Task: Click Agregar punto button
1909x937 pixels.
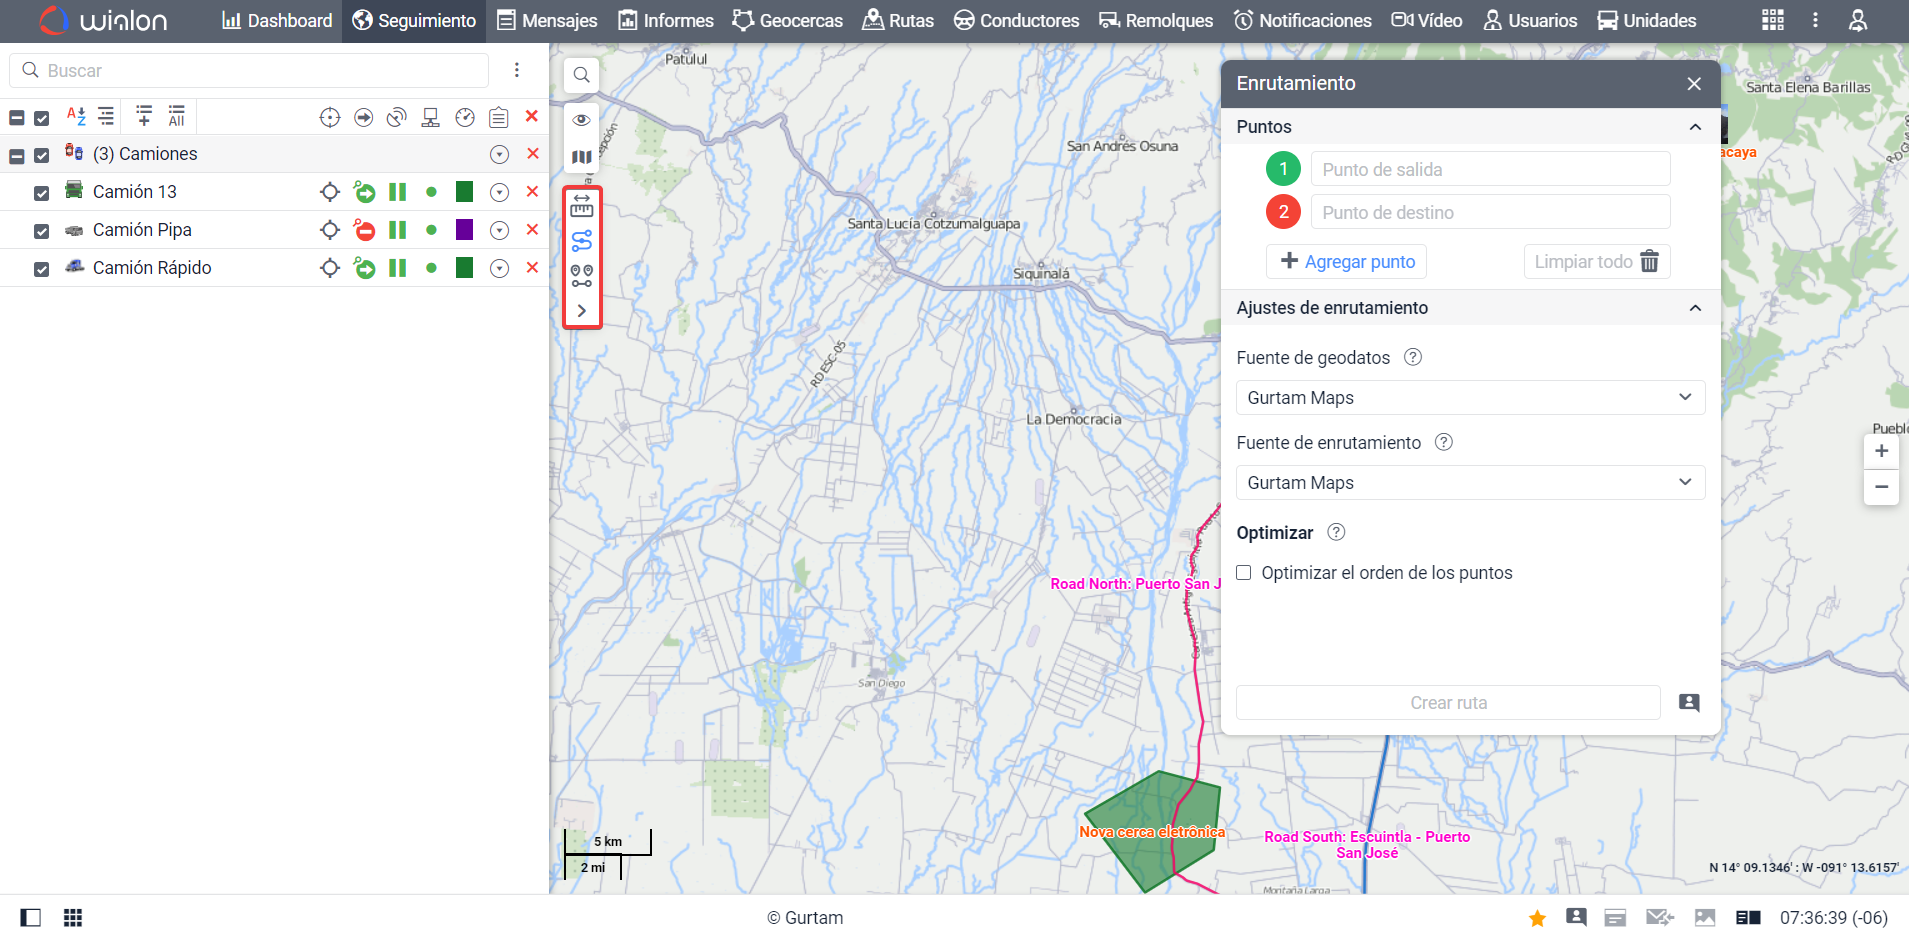Action: (x=1346, y=262)
